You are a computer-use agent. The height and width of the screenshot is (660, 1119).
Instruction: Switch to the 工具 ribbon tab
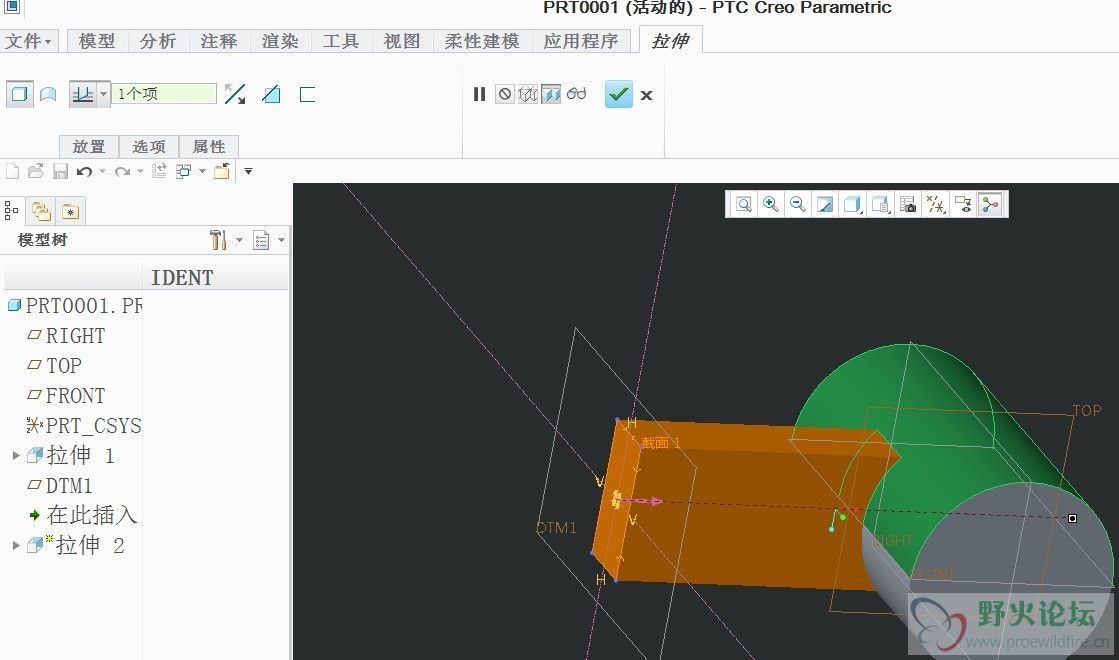pyautogui.click(x=340, y=41)
